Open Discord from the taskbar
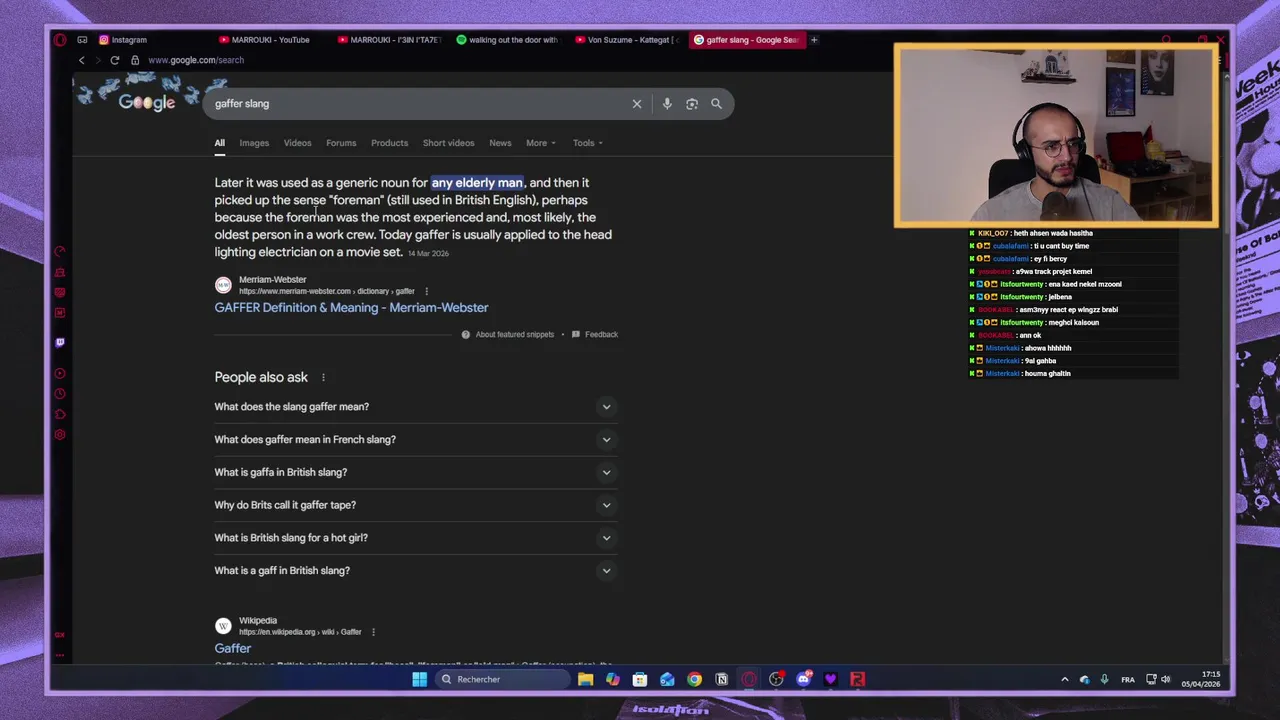 coord(803,680)
